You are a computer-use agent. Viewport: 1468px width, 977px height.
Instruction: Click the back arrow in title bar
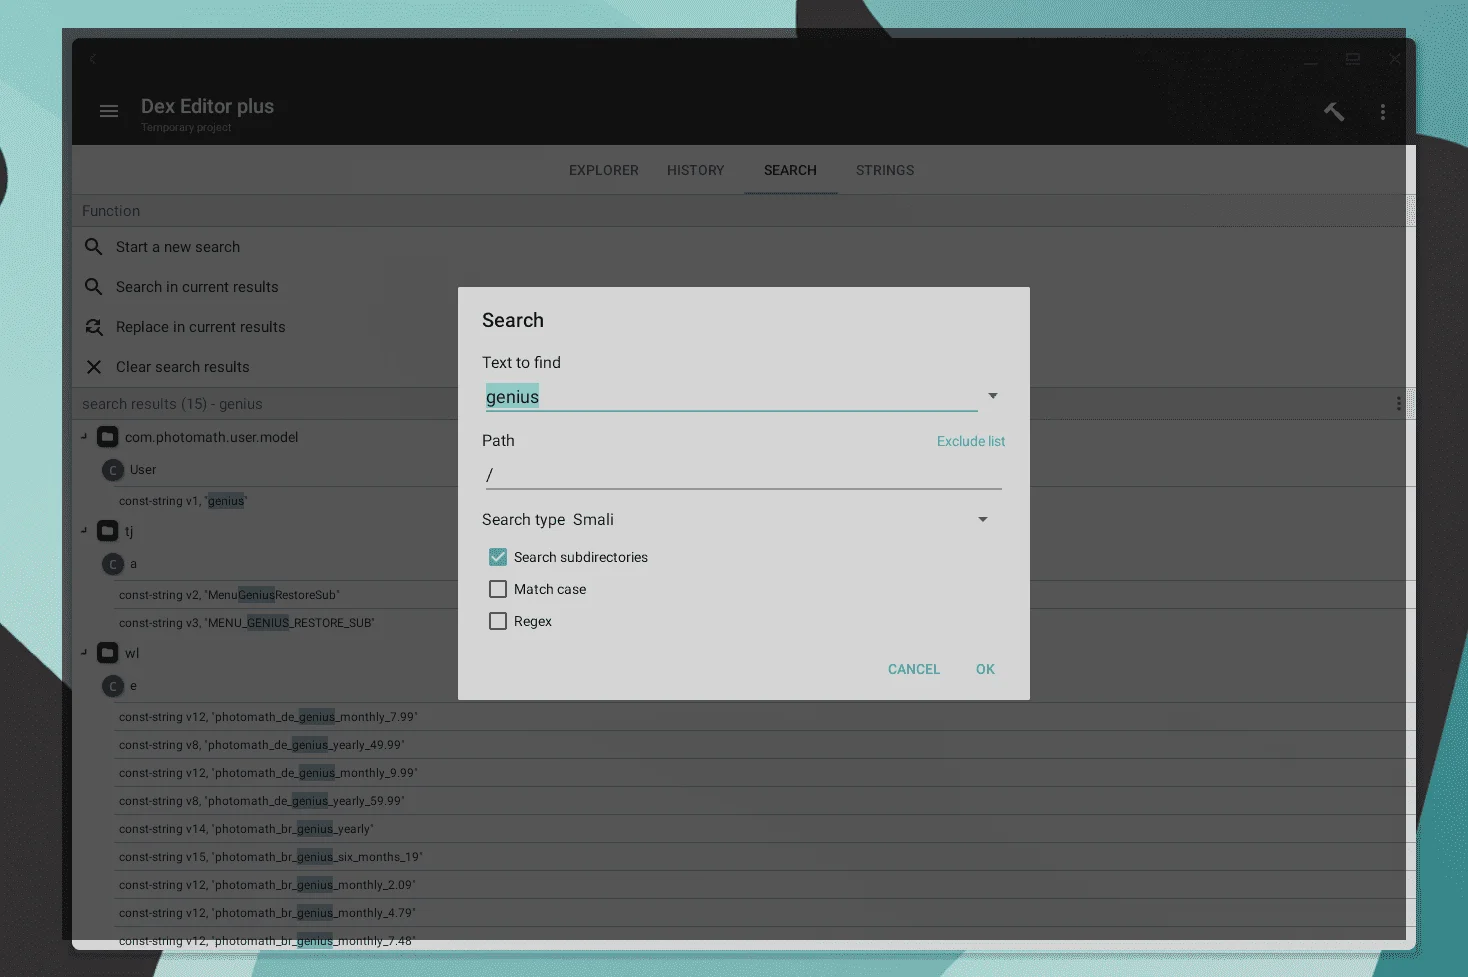pyautogui.click(x=93, y=59)
